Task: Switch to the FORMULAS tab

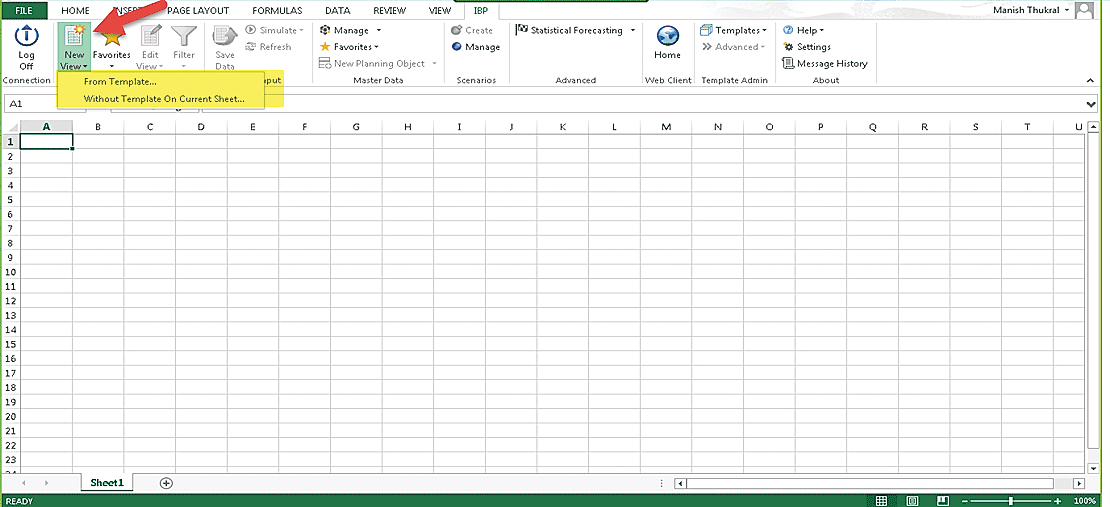Action: [x=277, y=11]
